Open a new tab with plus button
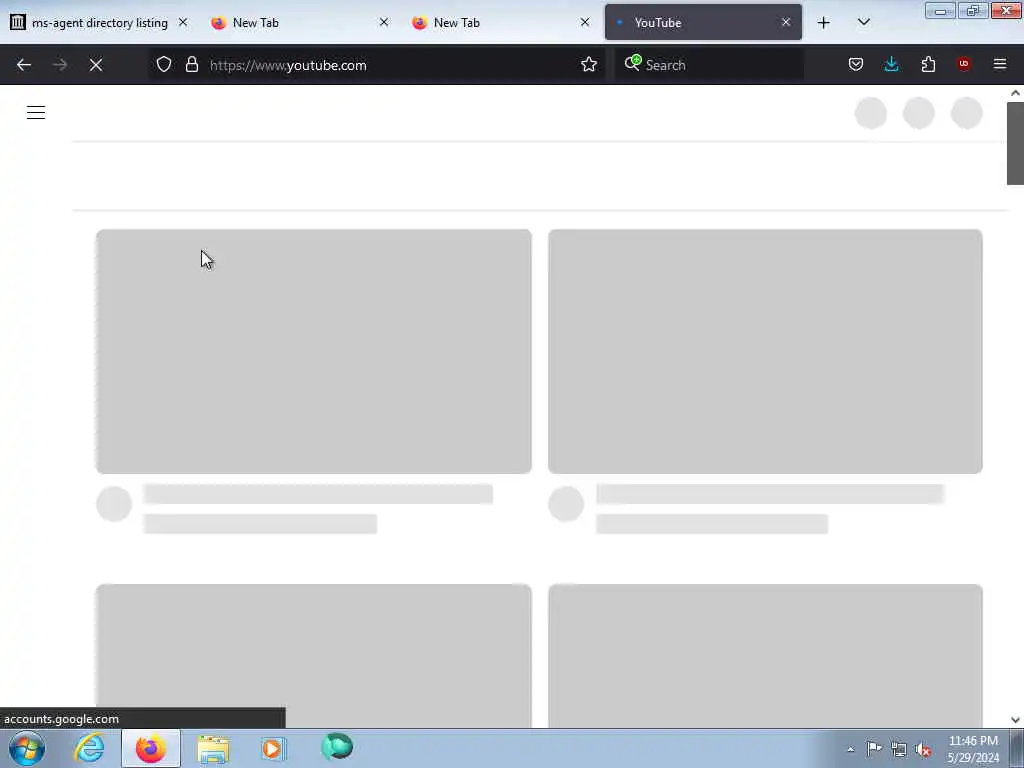Viewport: 1024px width, 768px height. pos(824,23)
